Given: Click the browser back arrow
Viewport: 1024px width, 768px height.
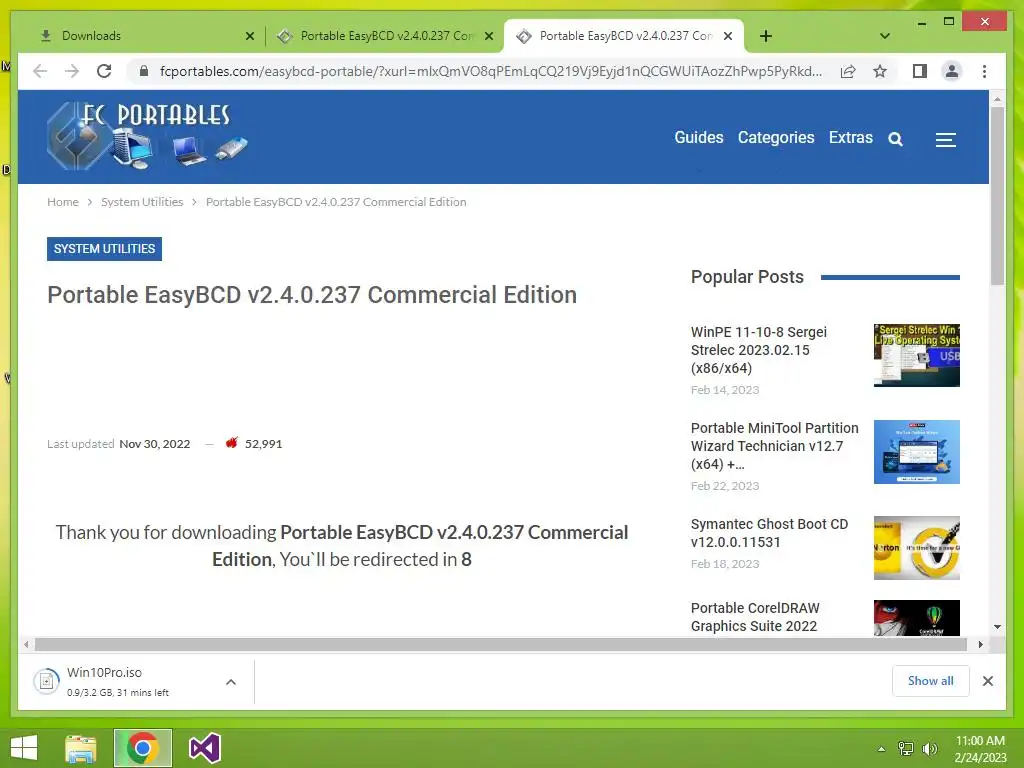Looking at the screenshot, I should coord(40,71).
